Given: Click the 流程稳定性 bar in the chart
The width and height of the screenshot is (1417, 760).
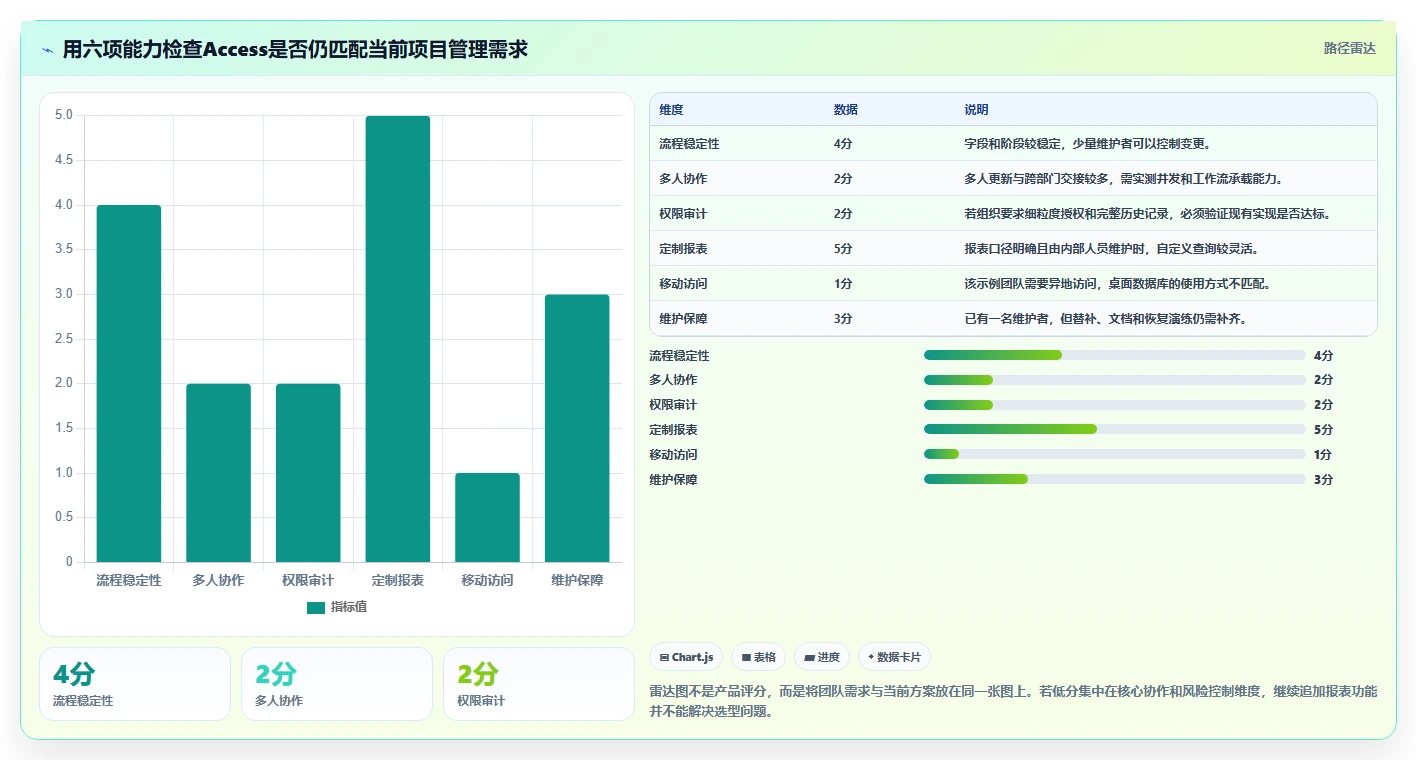Looking at the screenshot, I should click(129, 384).
